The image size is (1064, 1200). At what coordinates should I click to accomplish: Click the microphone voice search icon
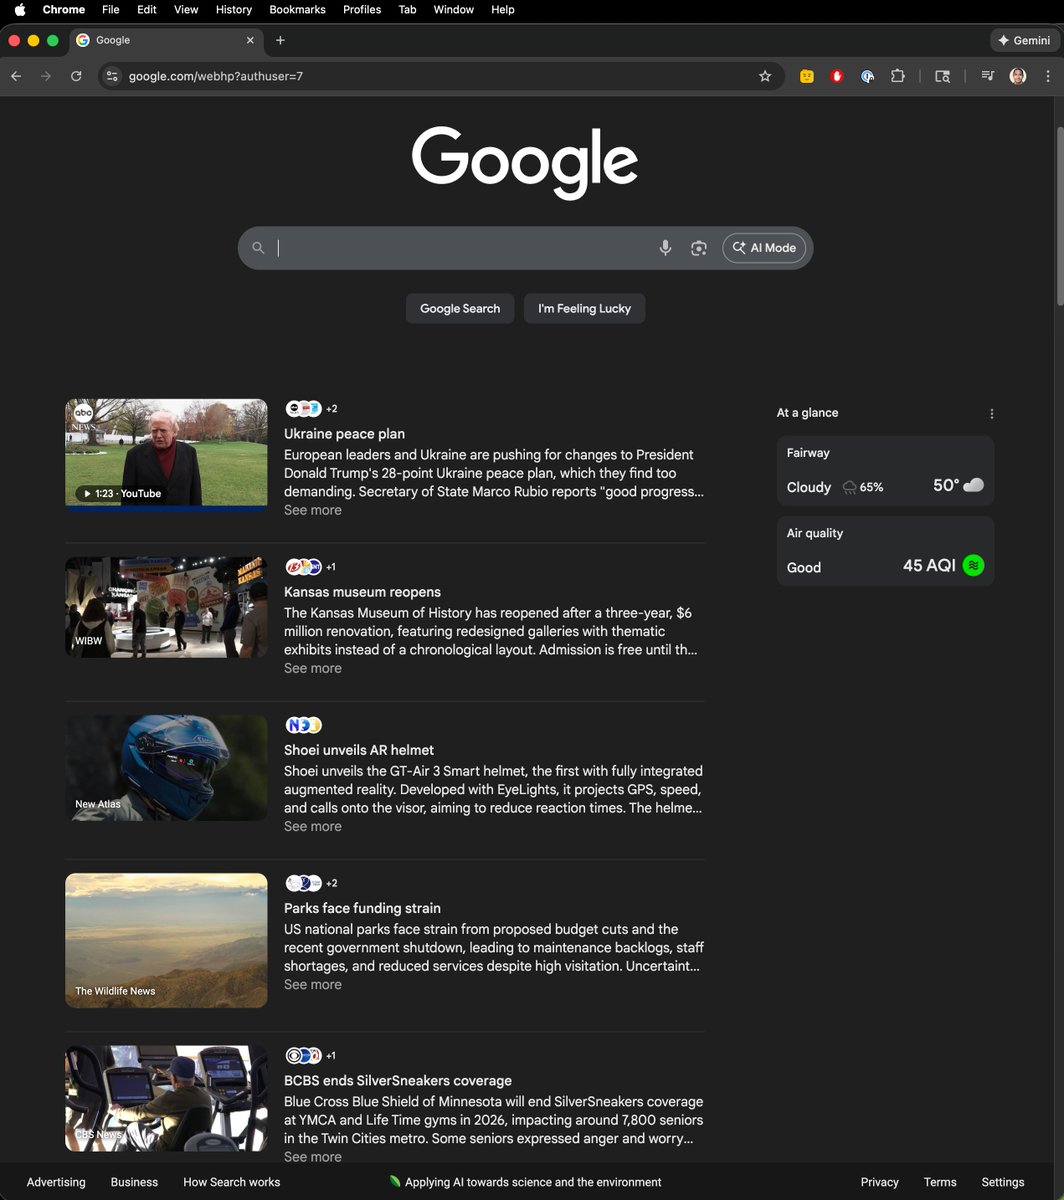[665, 248]
